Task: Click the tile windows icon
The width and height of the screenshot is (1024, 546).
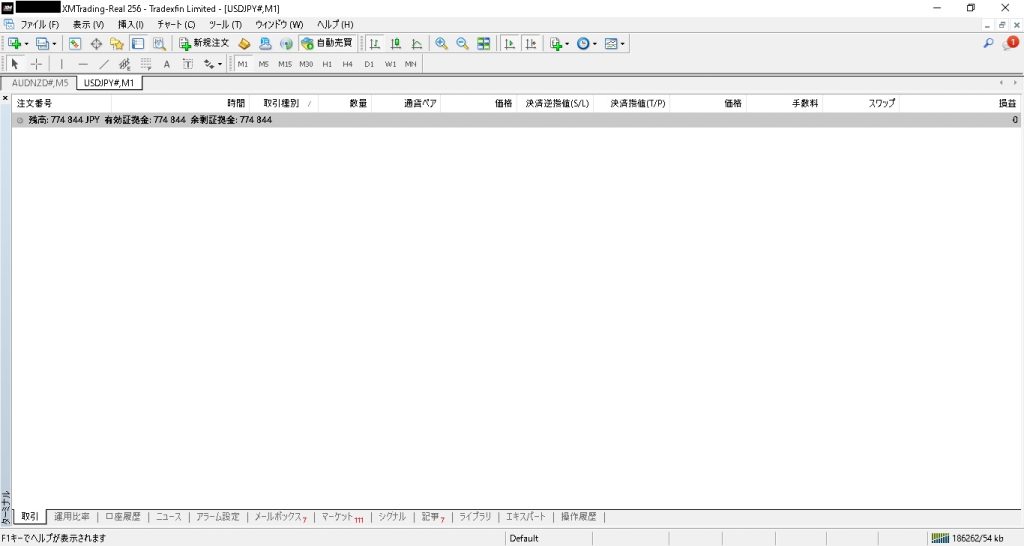Action: tap(484, 44)
